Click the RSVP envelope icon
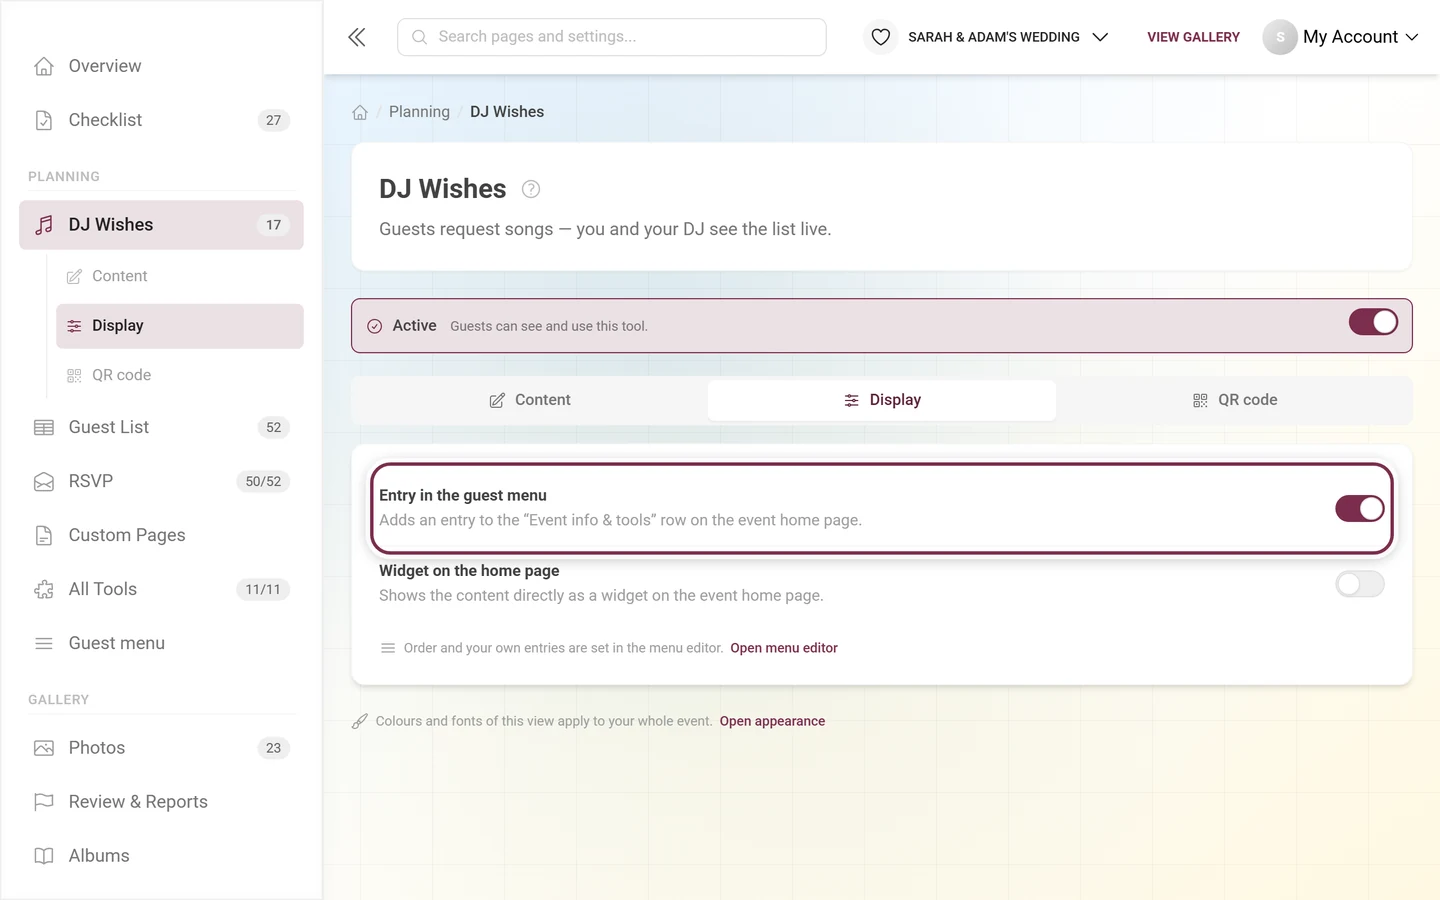 coord(44,481)
